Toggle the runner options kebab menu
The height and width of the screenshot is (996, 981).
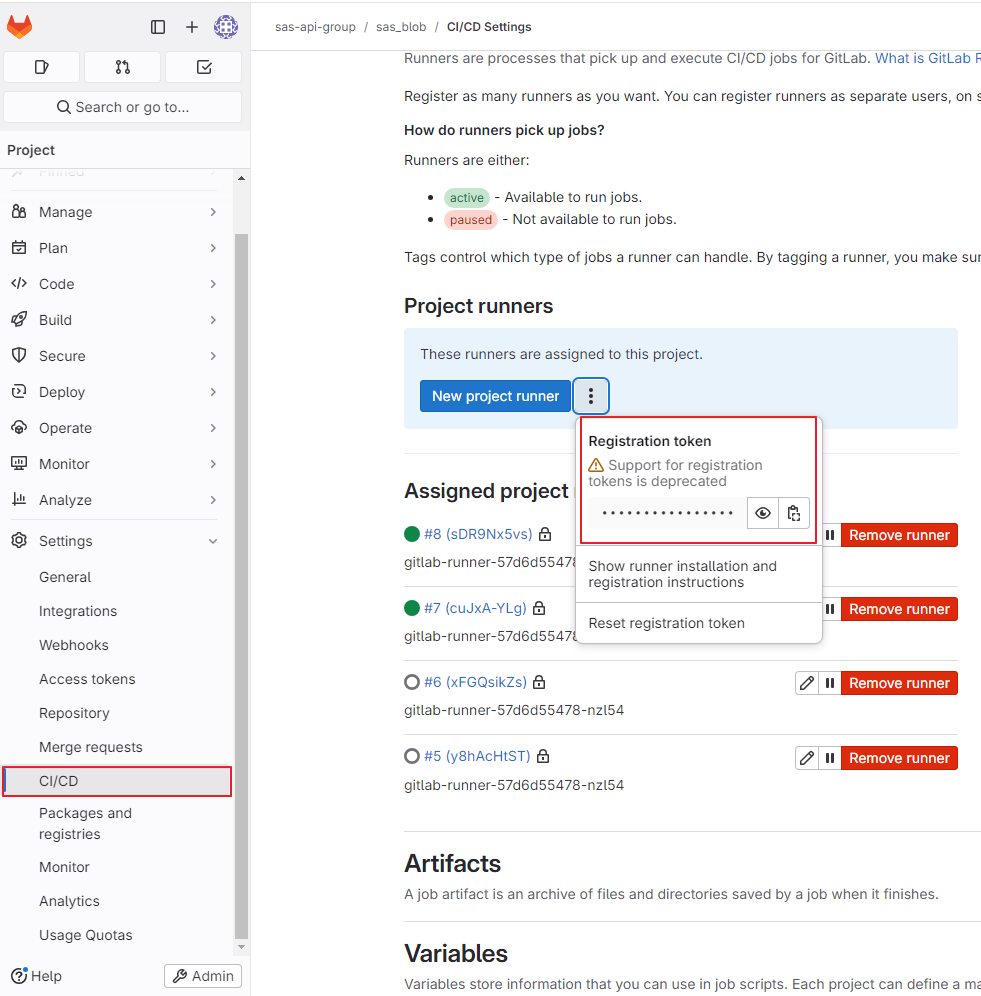[591, 396]
